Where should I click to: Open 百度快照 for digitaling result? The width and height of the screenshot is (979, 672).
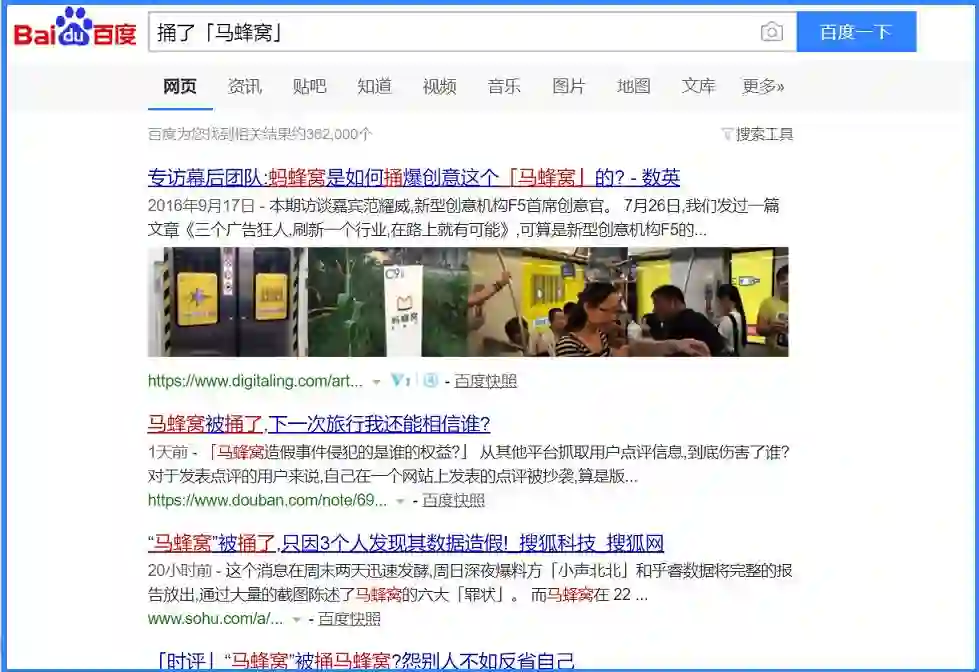coord(486,381)
